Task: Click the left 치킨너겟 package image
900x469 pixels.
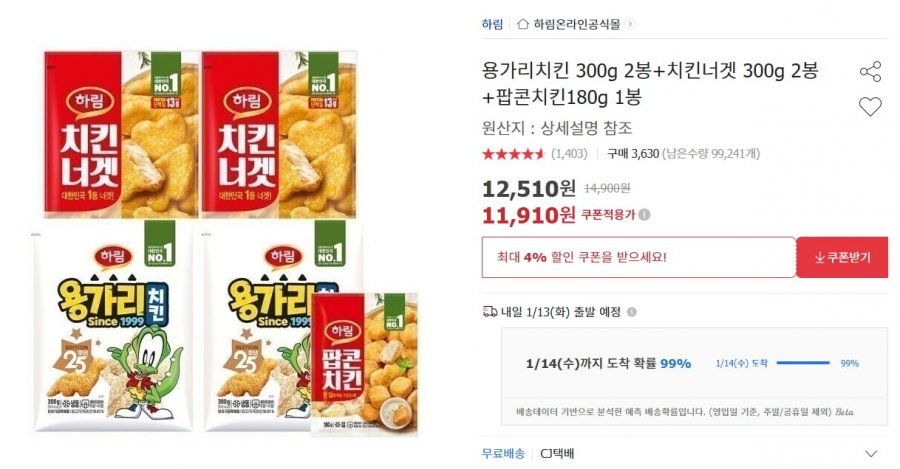Action: point(121,134)
